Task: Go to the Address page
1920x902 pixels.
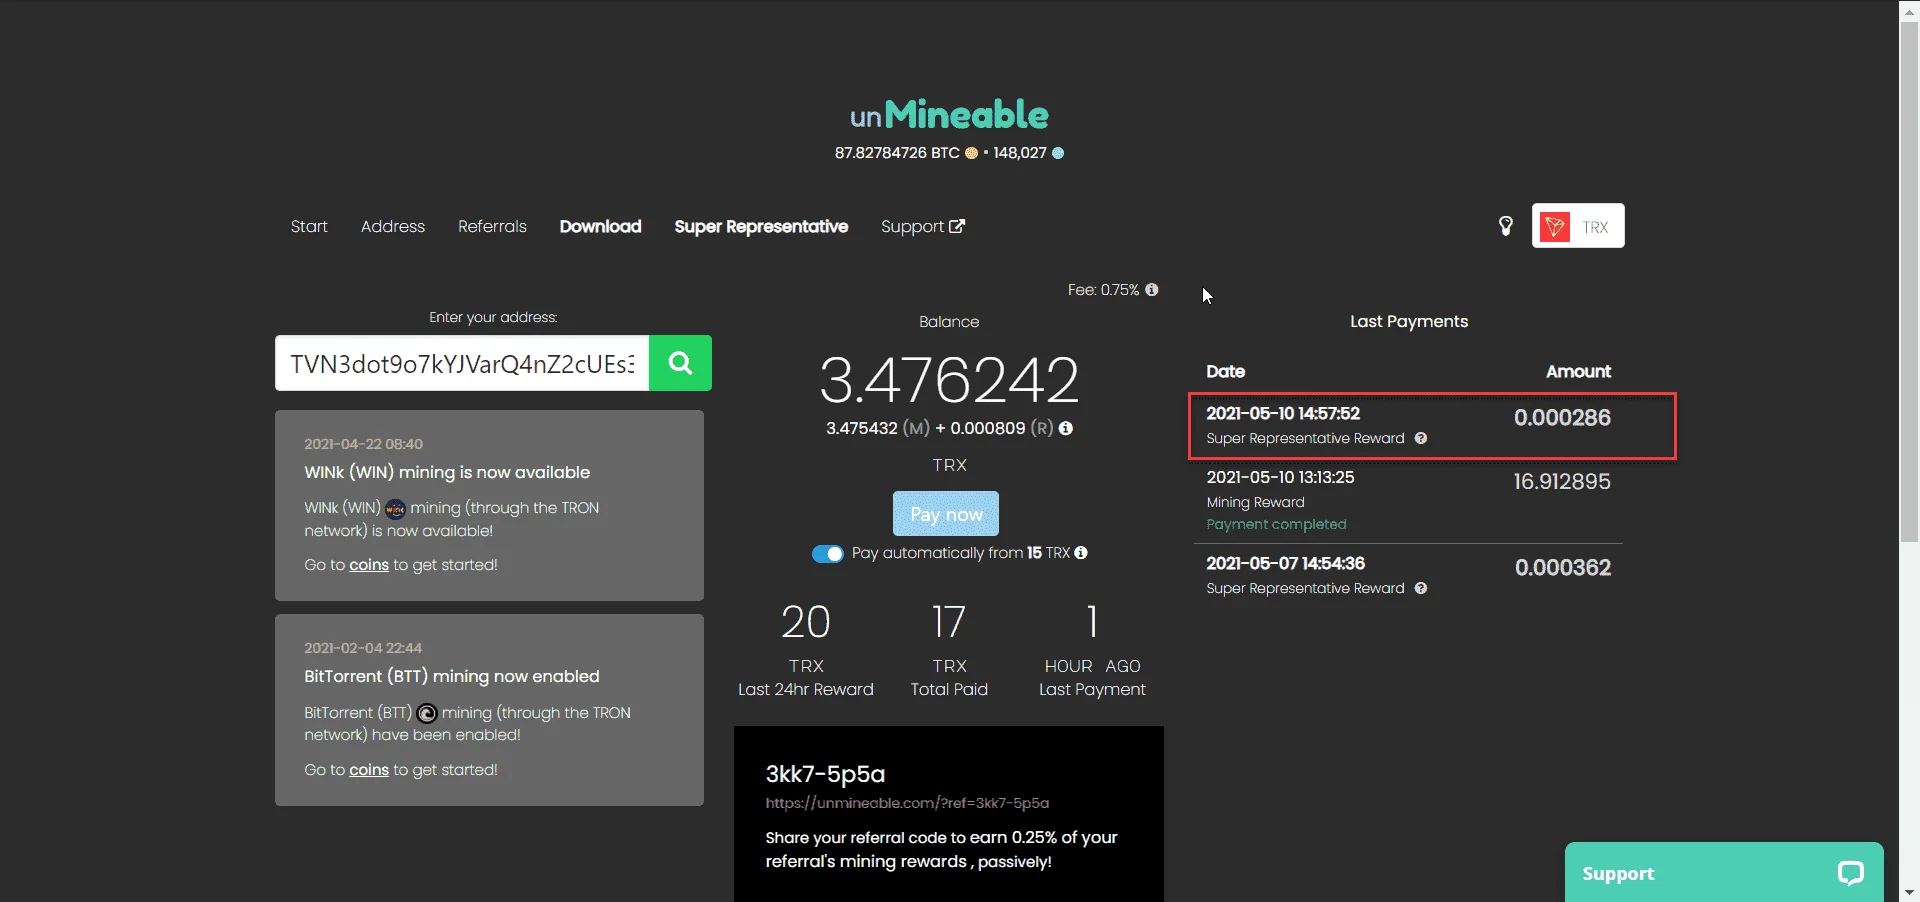Action: coord(393,226)
